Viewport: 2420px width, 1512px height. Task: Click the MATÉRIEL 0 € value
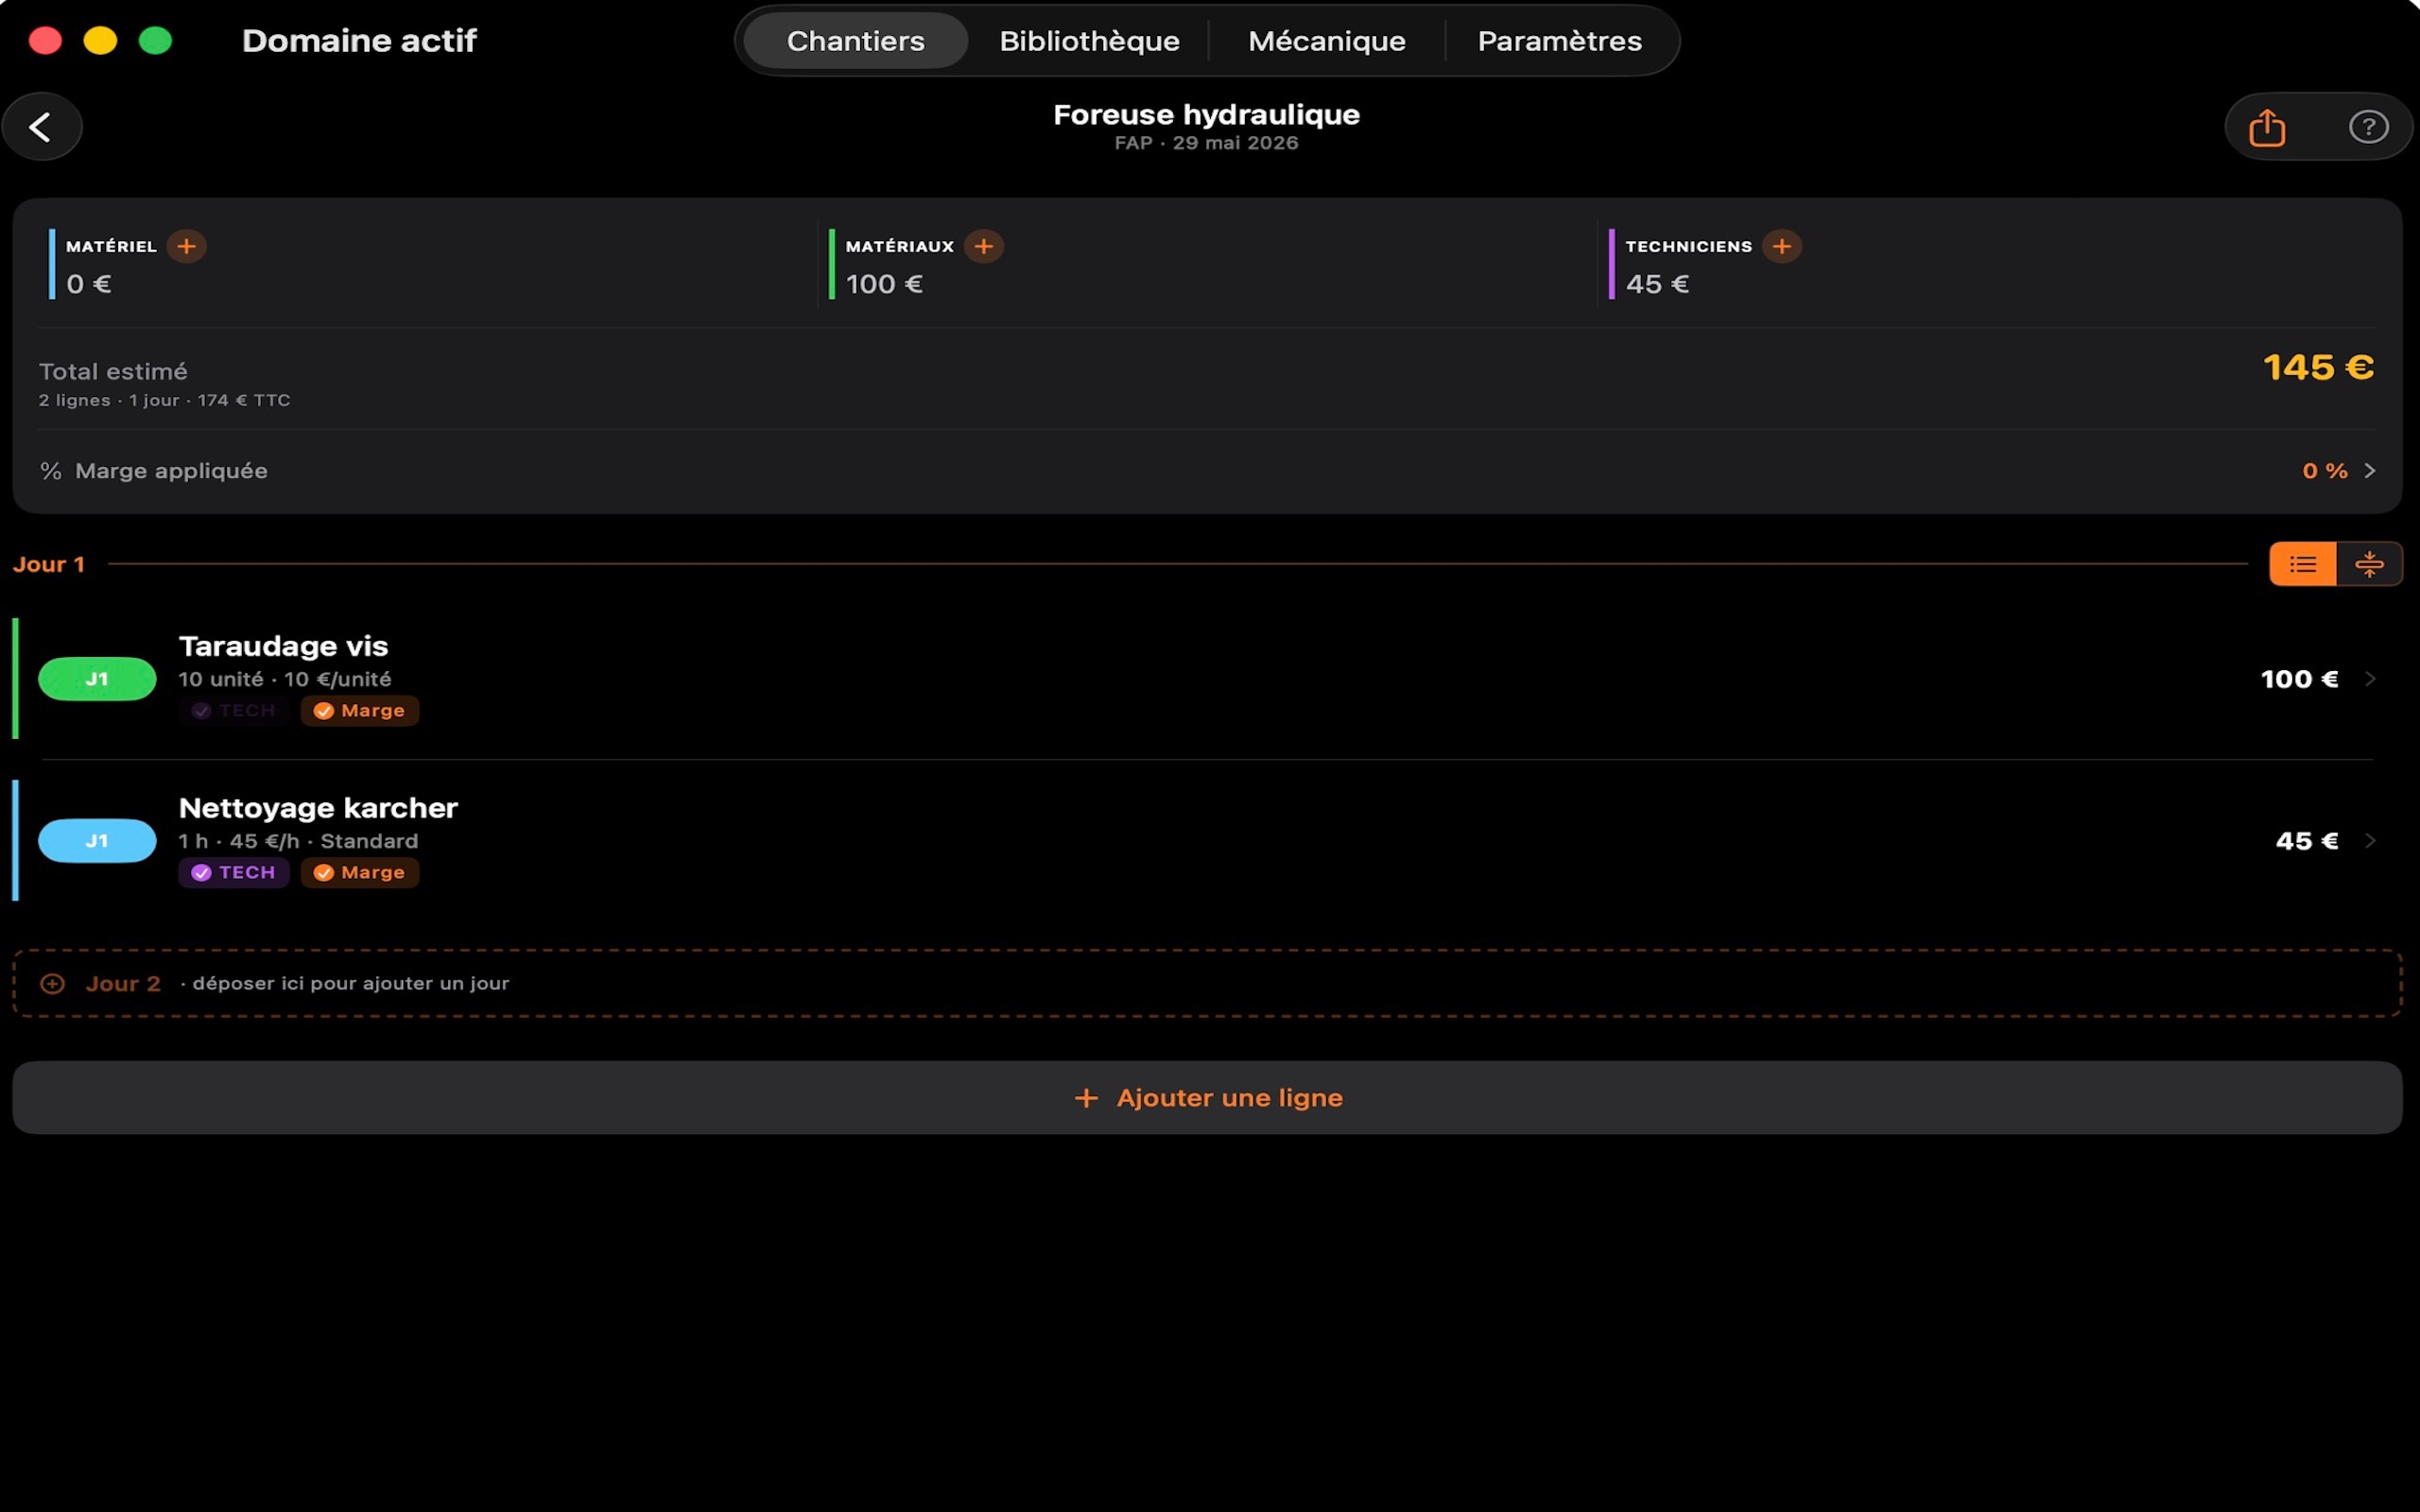coord(88,284)
